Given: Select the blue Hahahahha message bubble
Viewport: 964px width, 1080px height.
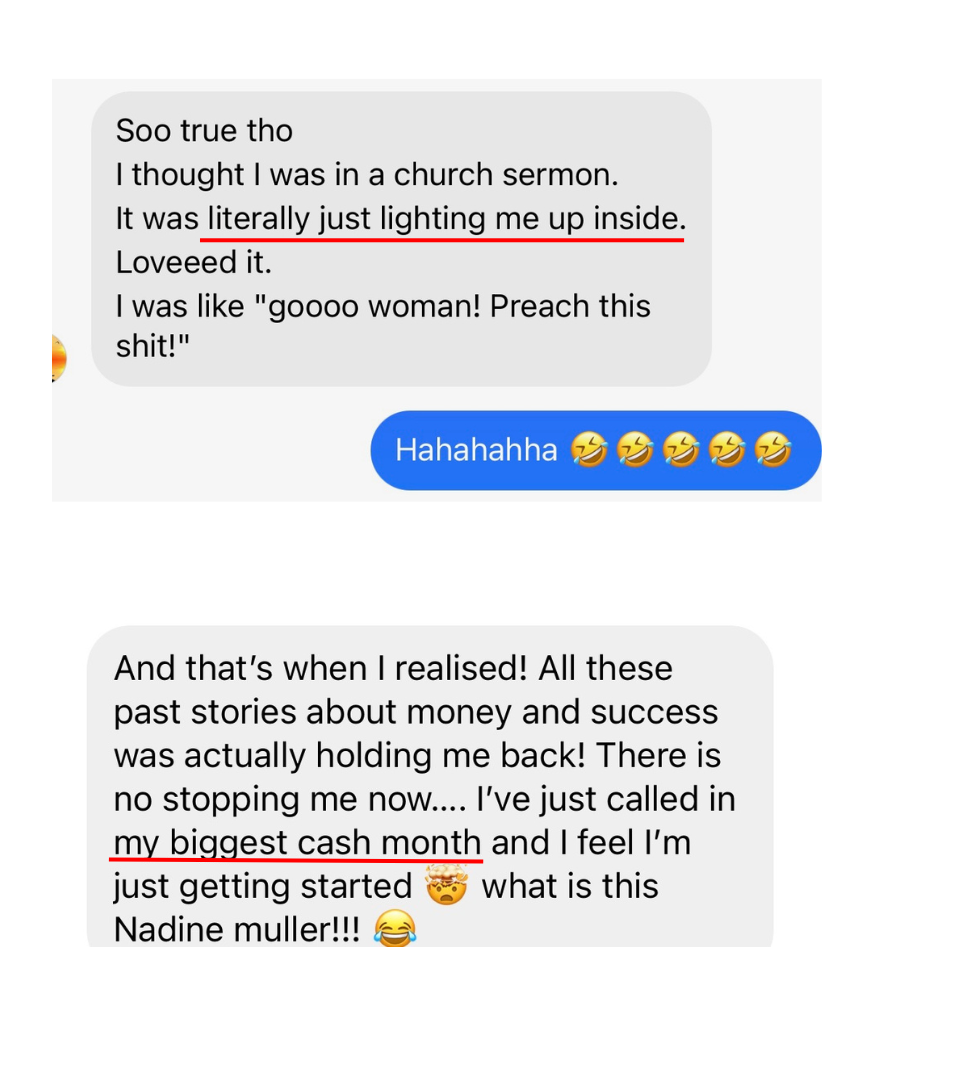Looking at the screenshot, I should click(x=596, y=450).
